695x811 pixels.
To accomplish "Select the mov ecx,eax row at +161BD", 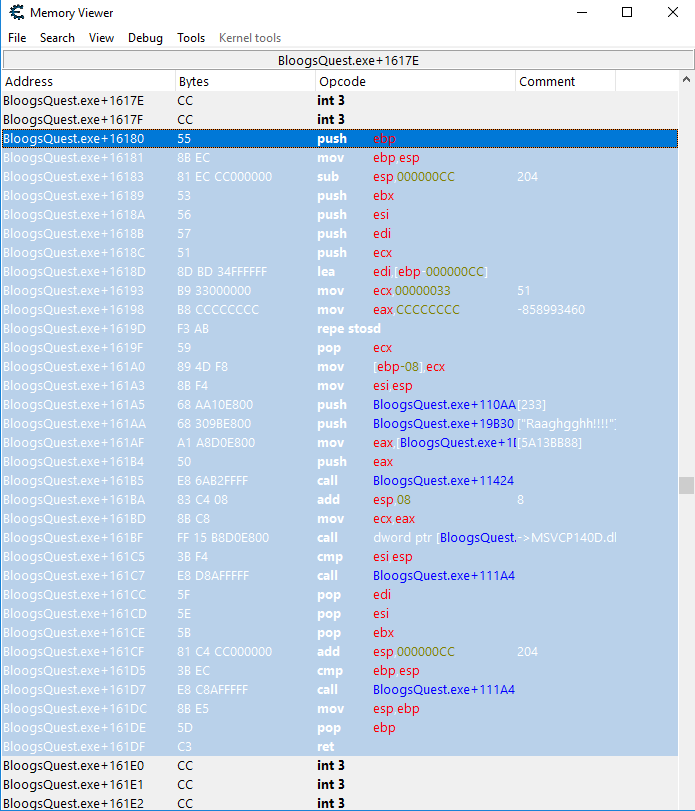I will (x=340, y=519).
